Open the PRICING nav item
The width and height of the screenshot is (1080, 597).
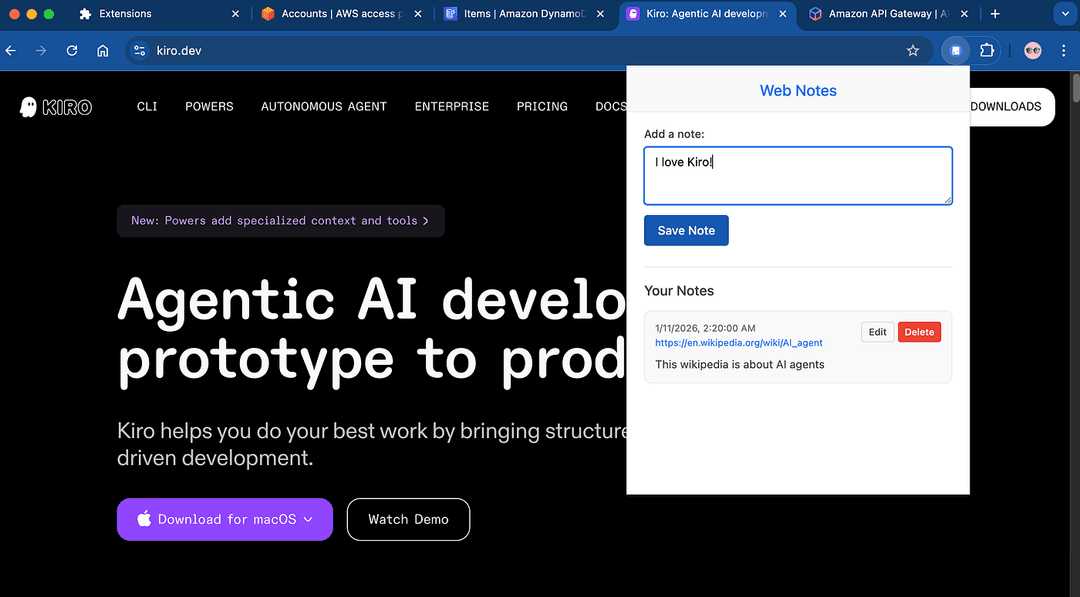pos(542,107)
